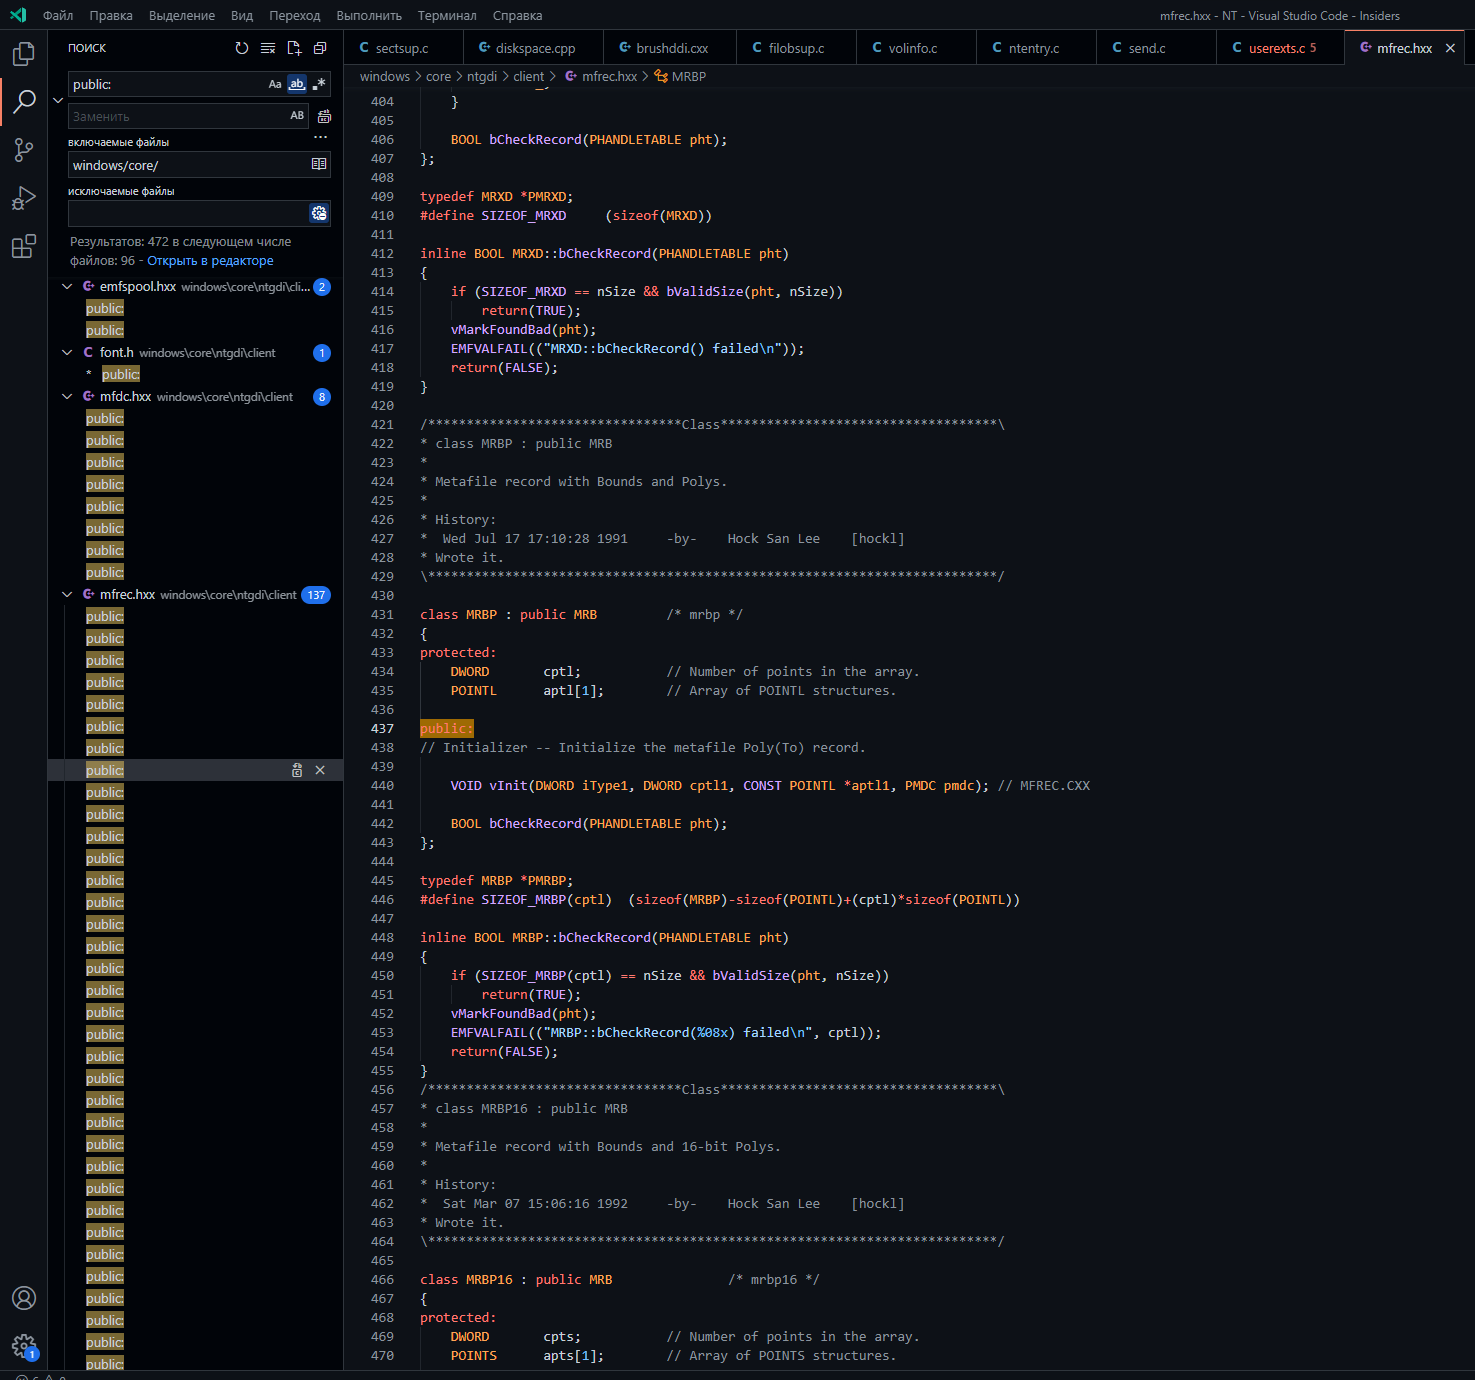Collapse all search results
1475x1380 pixels.
coord(320,48)
